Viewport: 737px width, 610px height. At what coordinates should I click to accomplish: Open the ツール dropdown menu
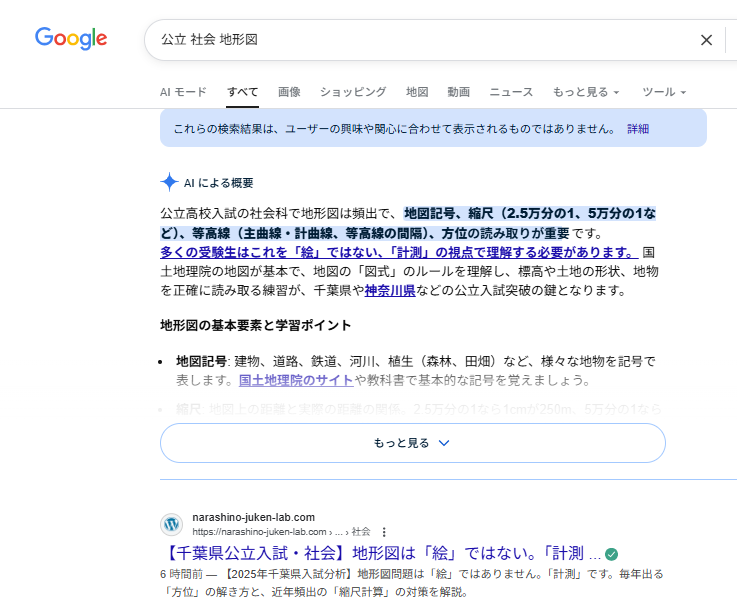click(x=664, y=92)
